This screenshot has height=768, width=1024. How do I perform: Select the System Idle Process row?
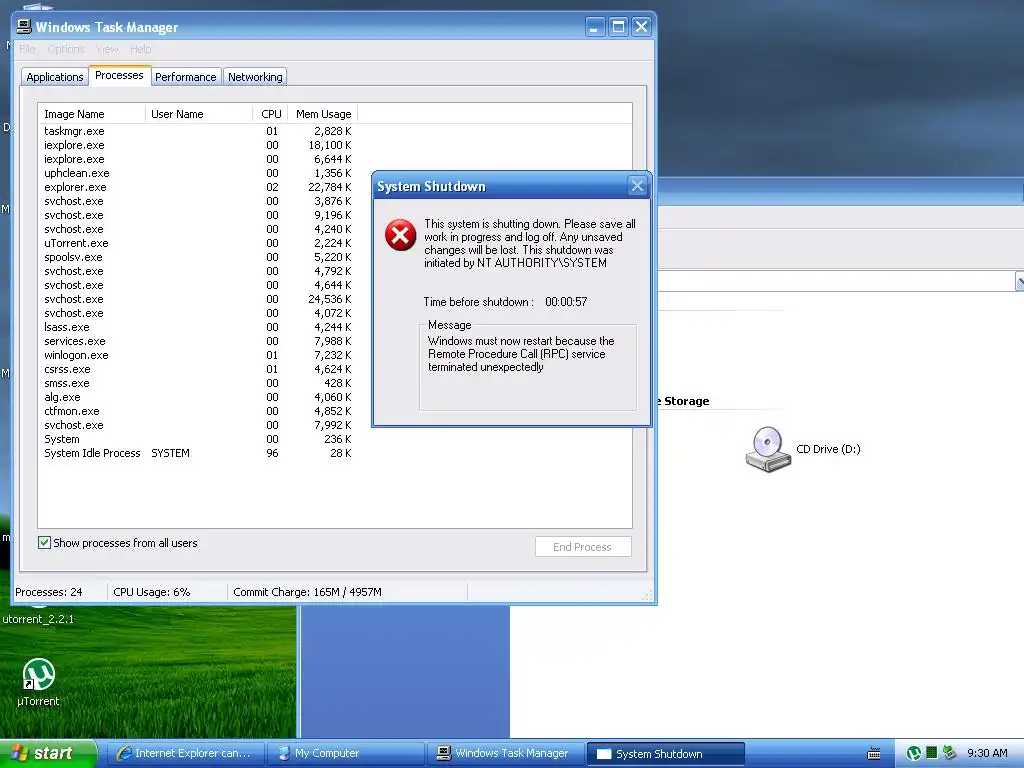pos(197,453)
